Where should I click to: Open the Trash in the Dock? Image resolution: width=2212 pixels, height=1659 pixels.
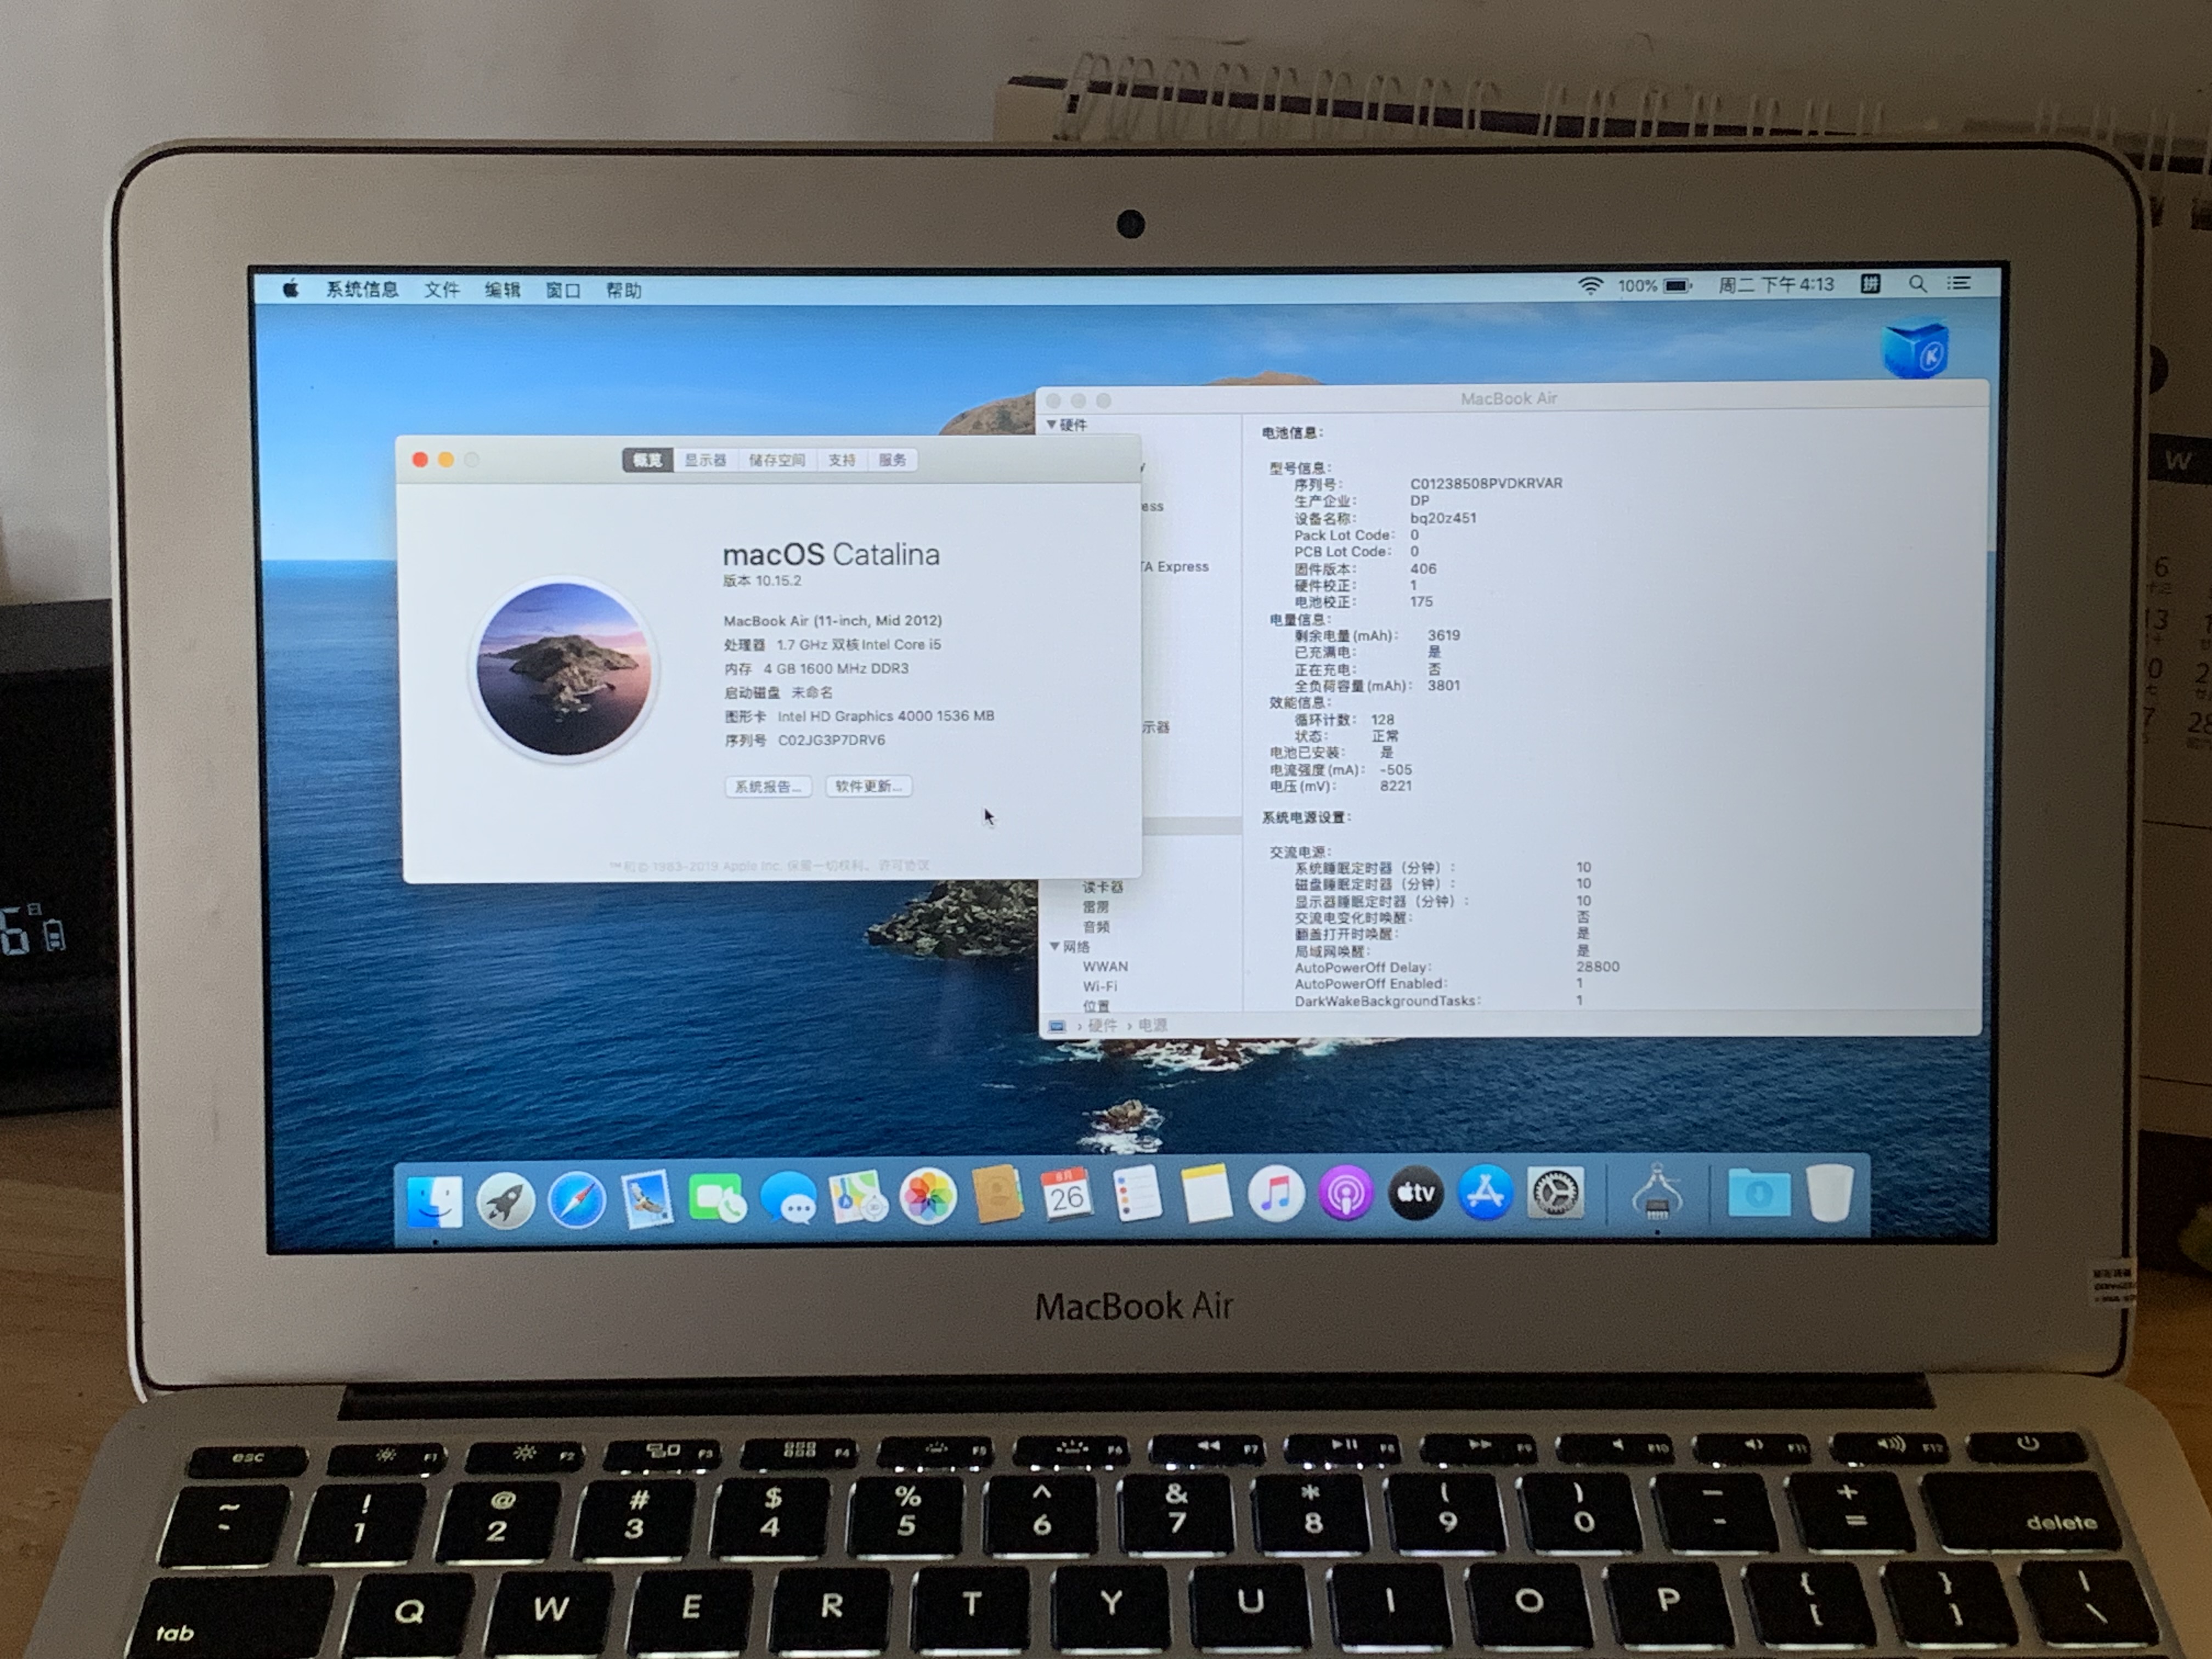[x=1830, y=1192]
